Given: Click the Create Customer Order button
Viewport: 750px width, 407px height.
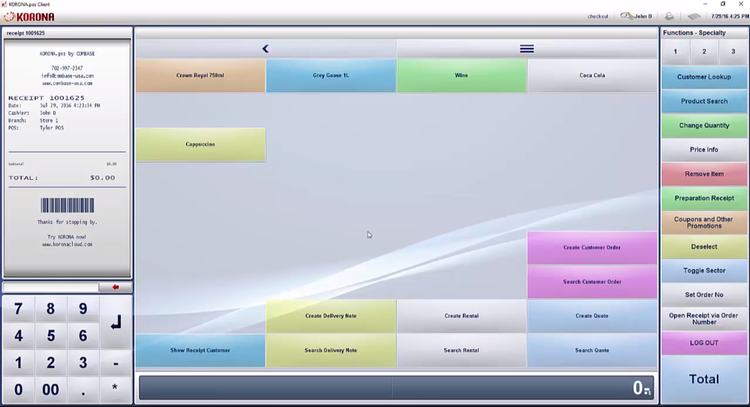Looking at the screenshot, I should click(592, 247).
